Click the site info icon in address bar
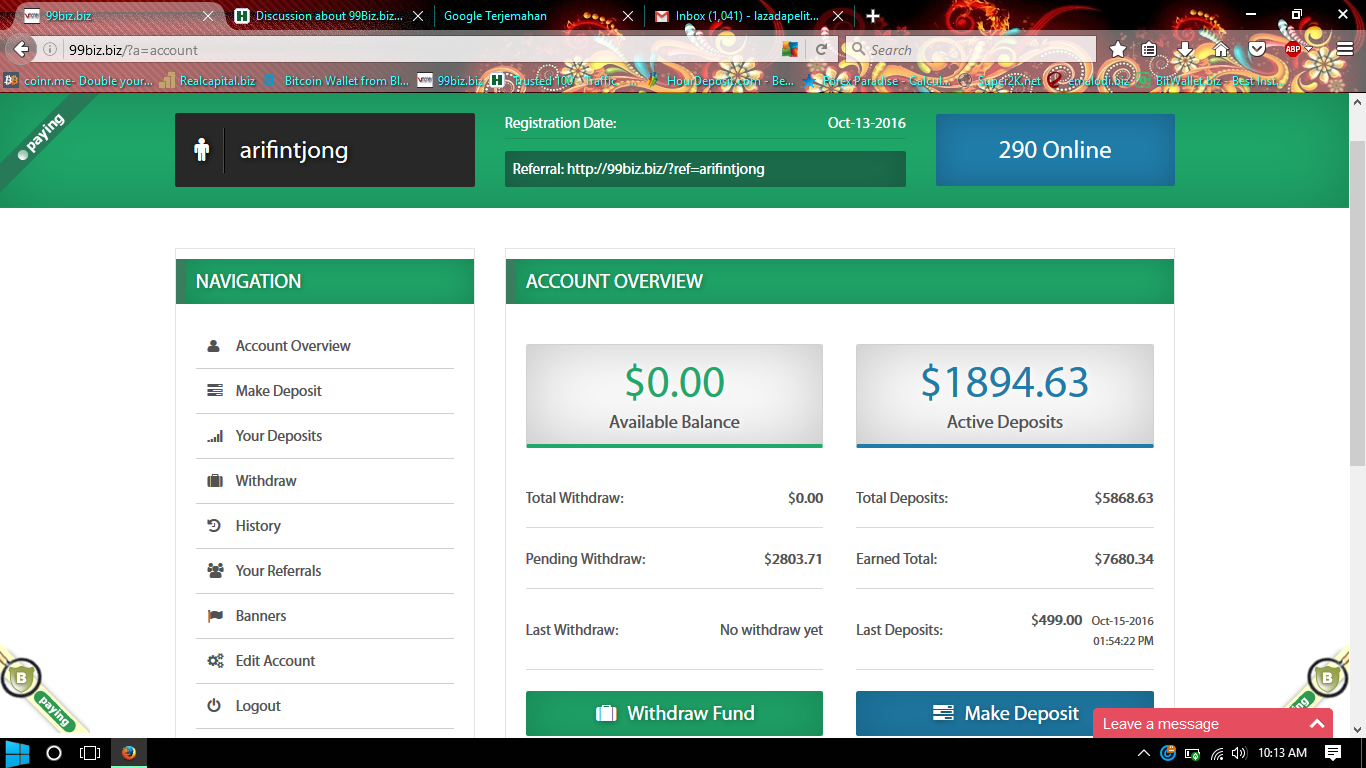The height and width of the screenshot is (768, 1366). coord(50,49)
